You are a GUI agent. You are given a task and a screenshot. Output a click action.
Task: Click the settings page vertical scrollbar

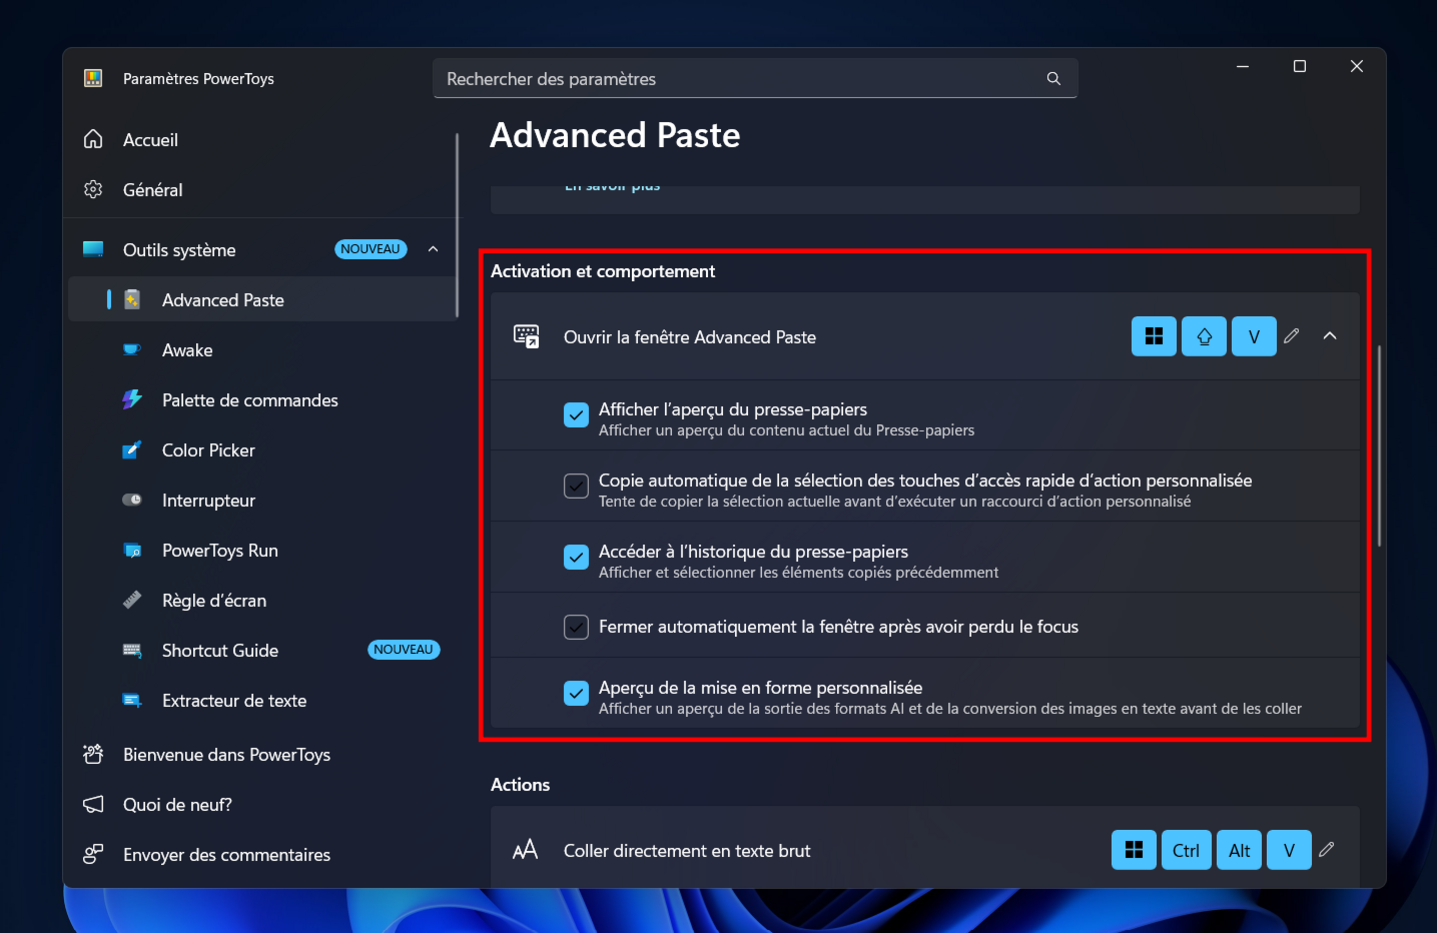pyautogui.click(x=1379, y=446)
